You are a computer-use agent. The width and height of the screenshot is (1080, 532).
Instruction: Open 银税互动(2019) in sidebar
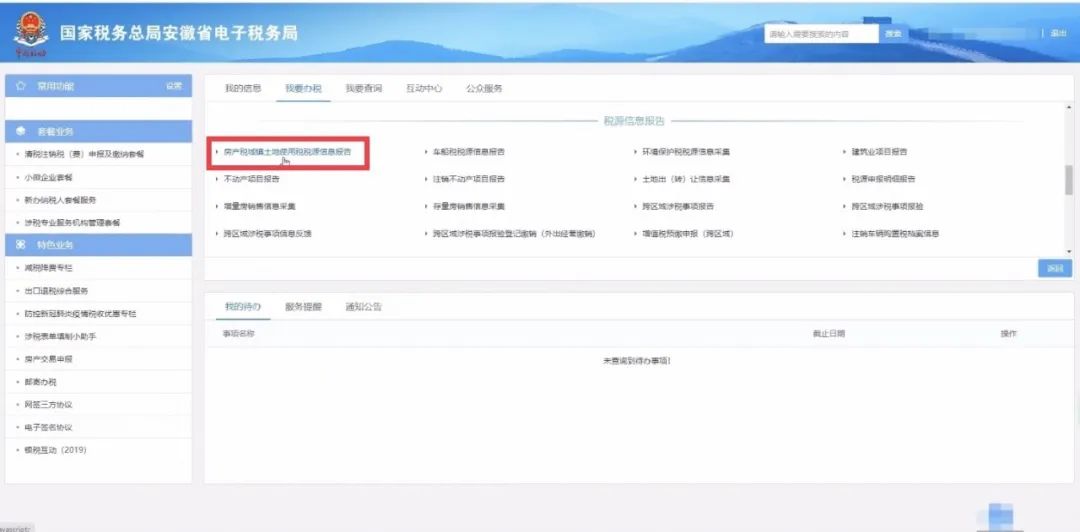pos(55,450)
